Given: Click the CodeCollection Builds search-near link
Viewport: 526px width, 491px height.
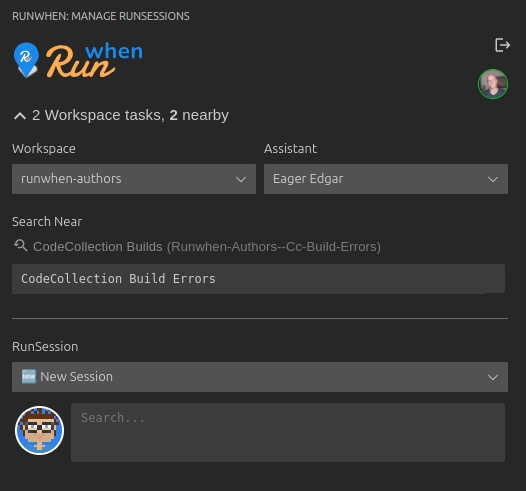Looking at the screenshot, I should (207, 247).
